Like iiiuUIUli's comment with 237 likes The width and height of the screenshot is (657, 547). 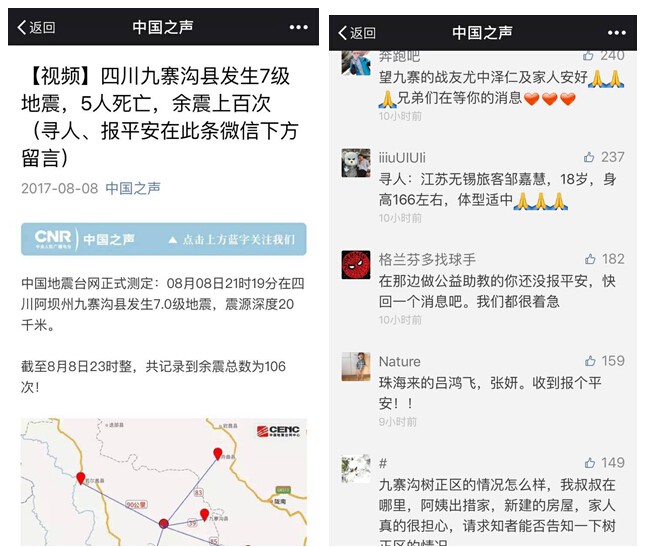pos(589,157)
